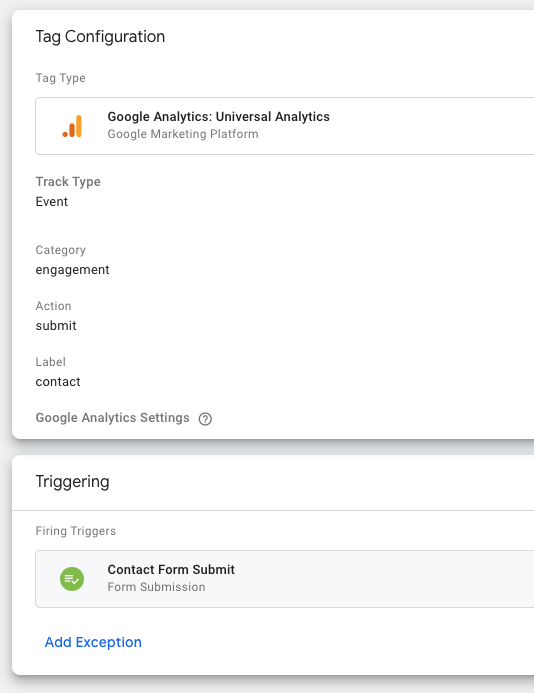This screenshot has width=534, height=693.
Task: Click the Tag Type label
Action: click(61, 78)
